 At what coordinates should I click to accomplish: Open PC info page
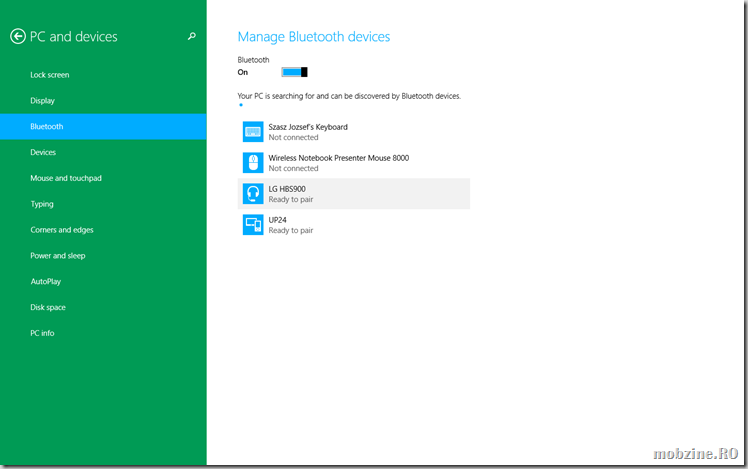pyautogui.click(x=42, y=333)
